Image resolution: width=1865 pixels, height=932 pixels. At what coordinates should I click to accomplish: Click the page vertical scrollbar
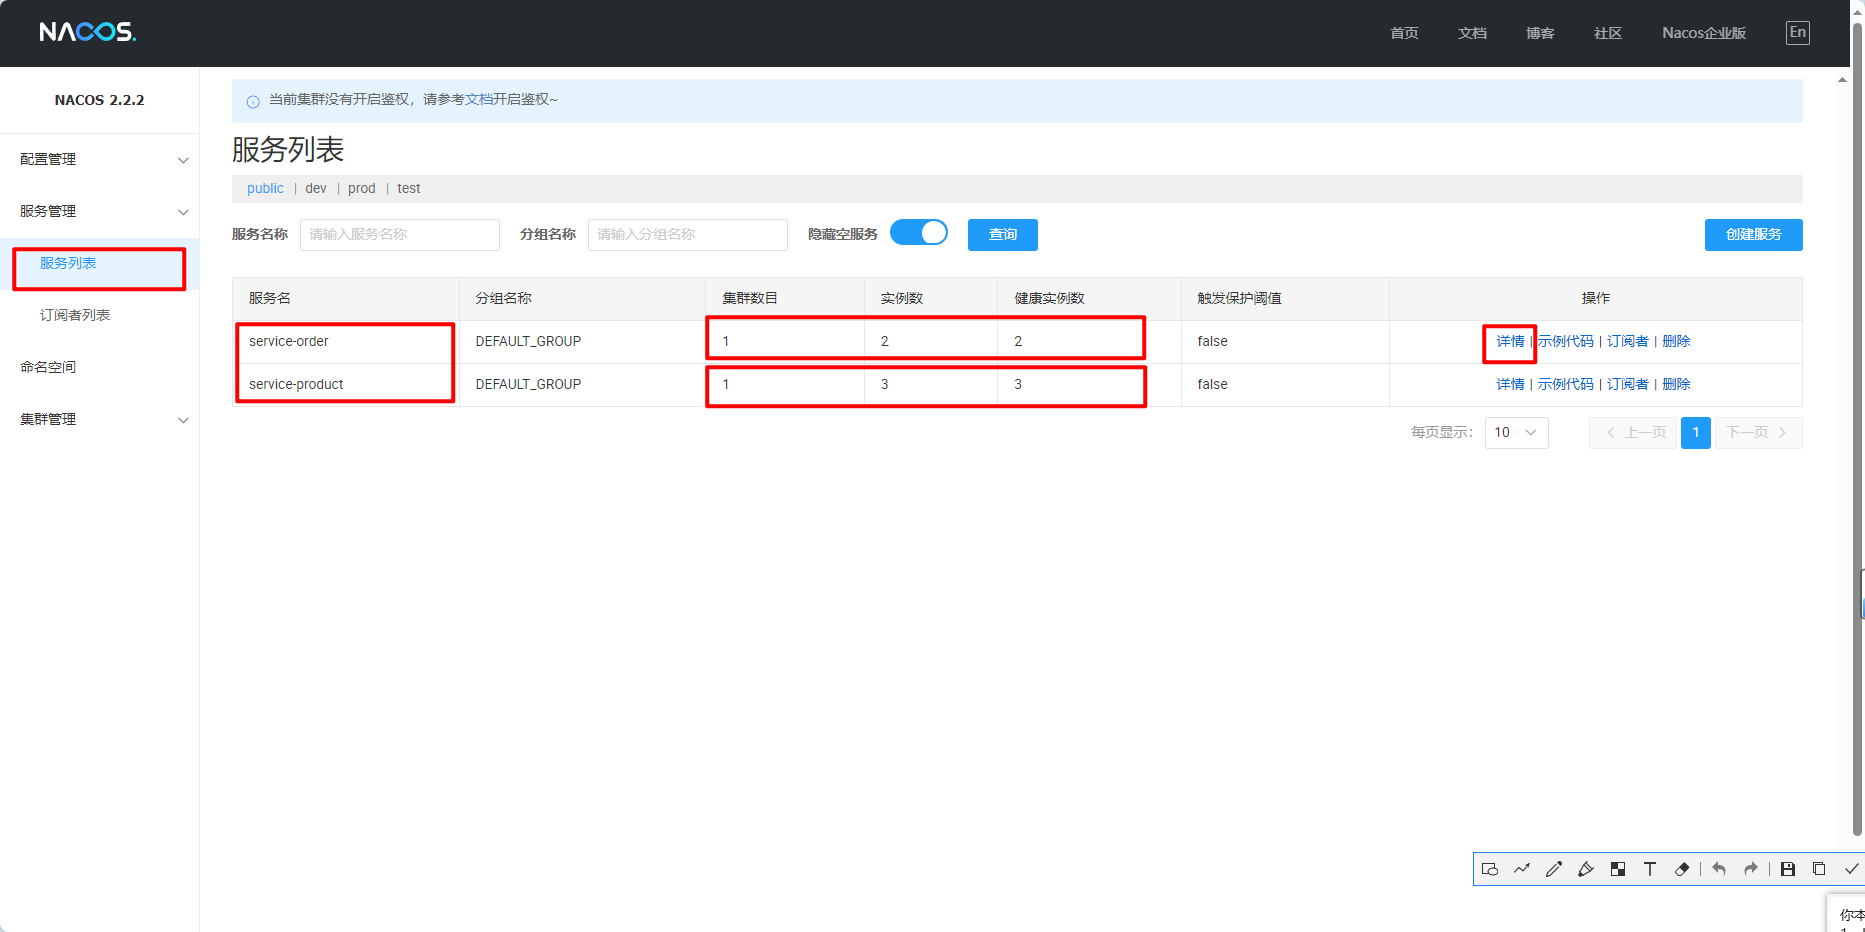[x=1857, y=430]
